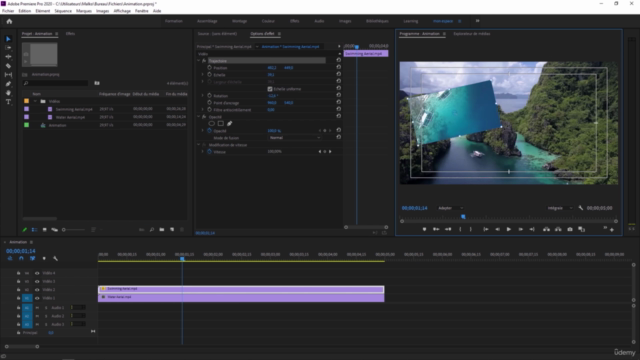
Task: Choose the free-draw pen mask under Opacité
Action: [x=229, y=123]
